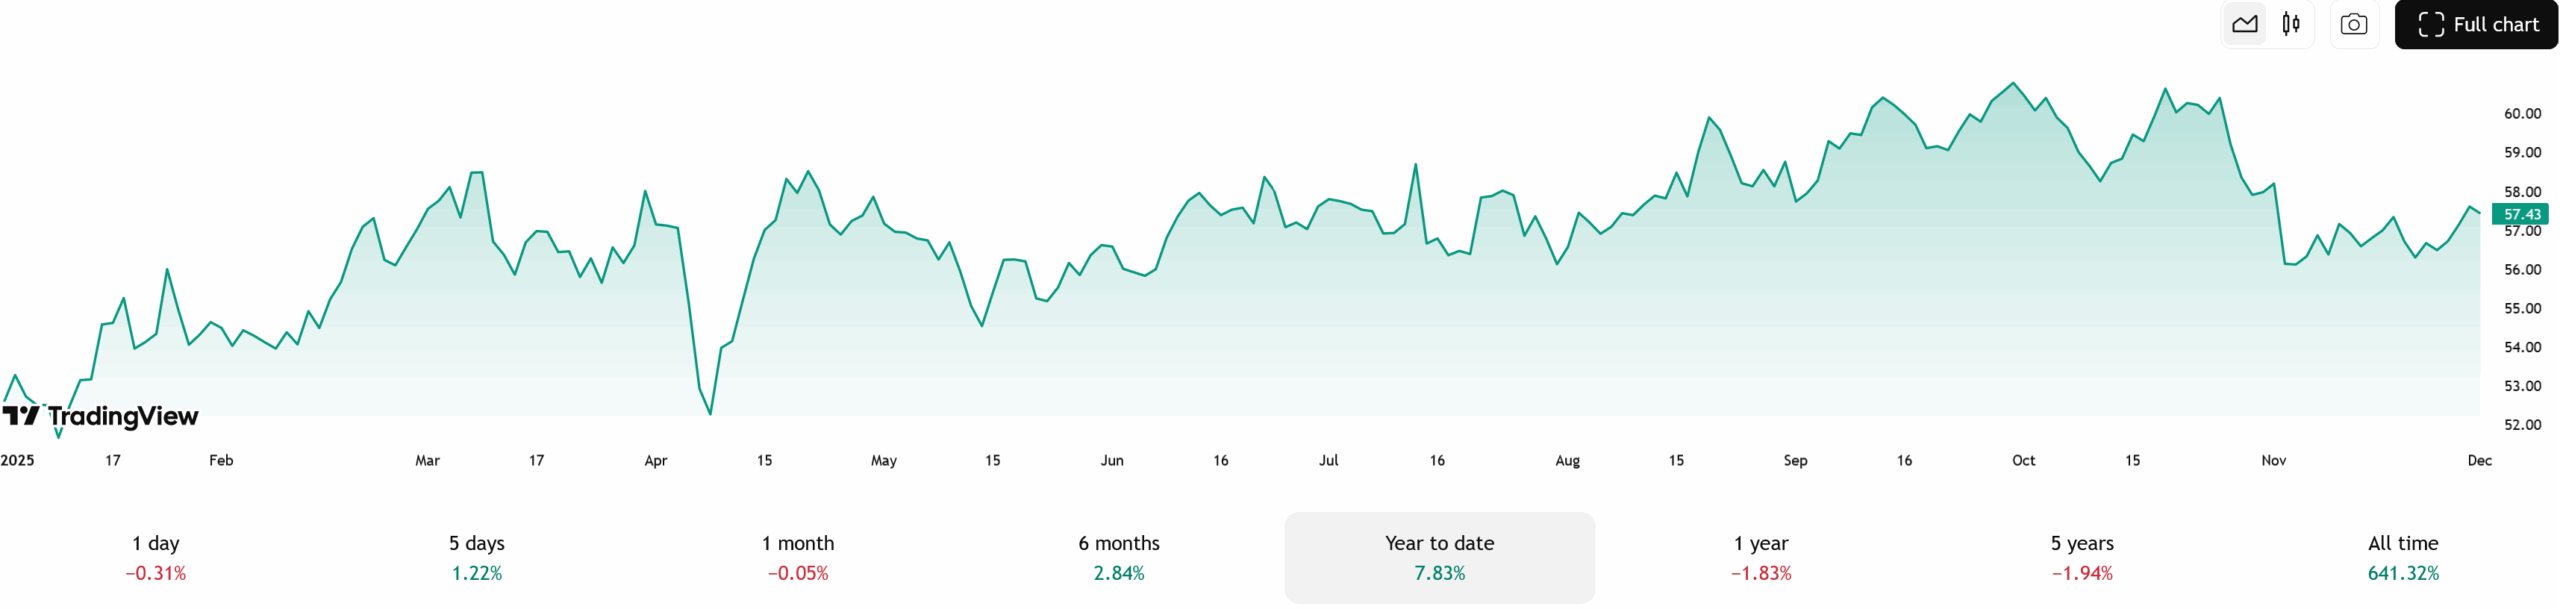Switch to the area chart view
This screenshot has width=2560, height=609.
pyautogui.click(x=2245, y=24)
